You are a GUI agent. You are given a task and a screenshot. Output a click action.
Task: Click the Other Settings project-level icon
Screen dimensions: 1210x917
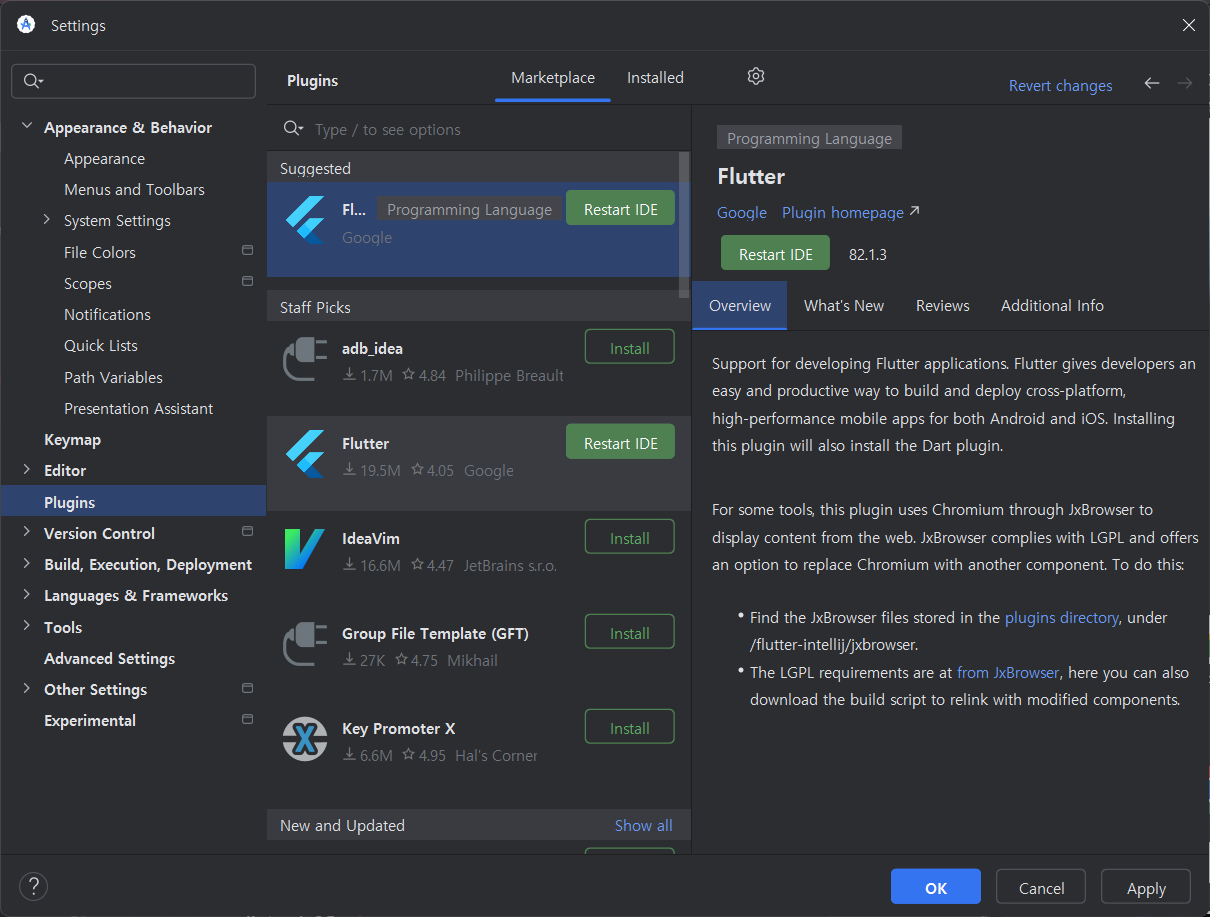(248, 688)
